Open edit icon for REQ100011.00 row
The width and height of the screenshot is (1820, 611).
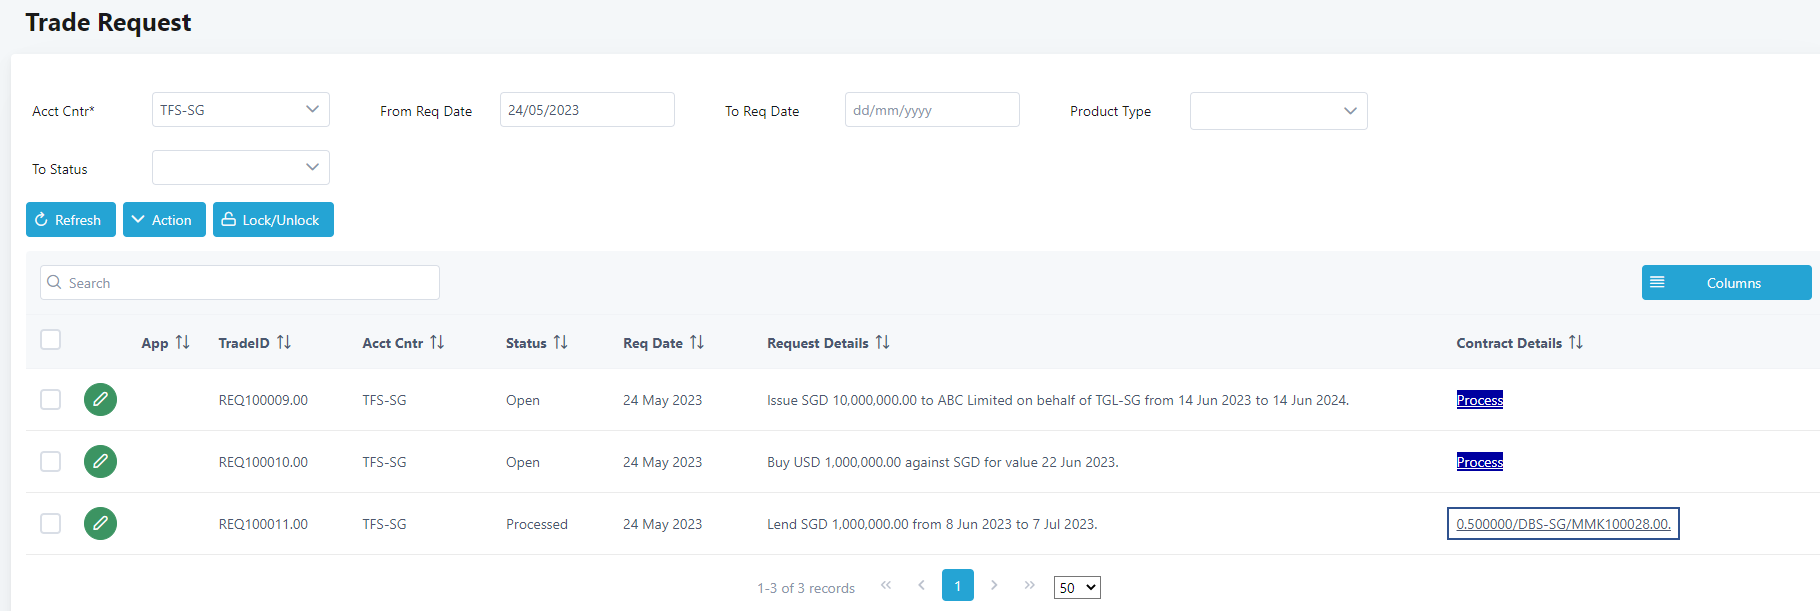[100, 524]
